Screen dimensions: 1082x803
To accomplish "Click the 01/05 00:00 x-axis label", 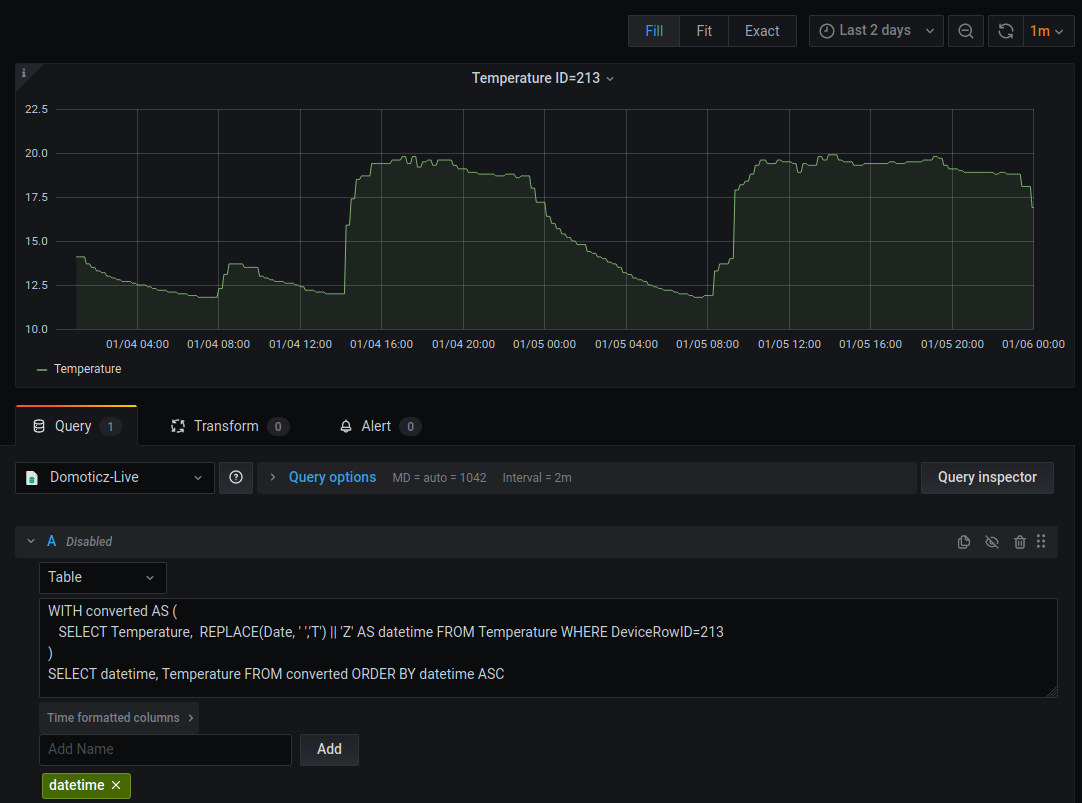I will (544, 344).
